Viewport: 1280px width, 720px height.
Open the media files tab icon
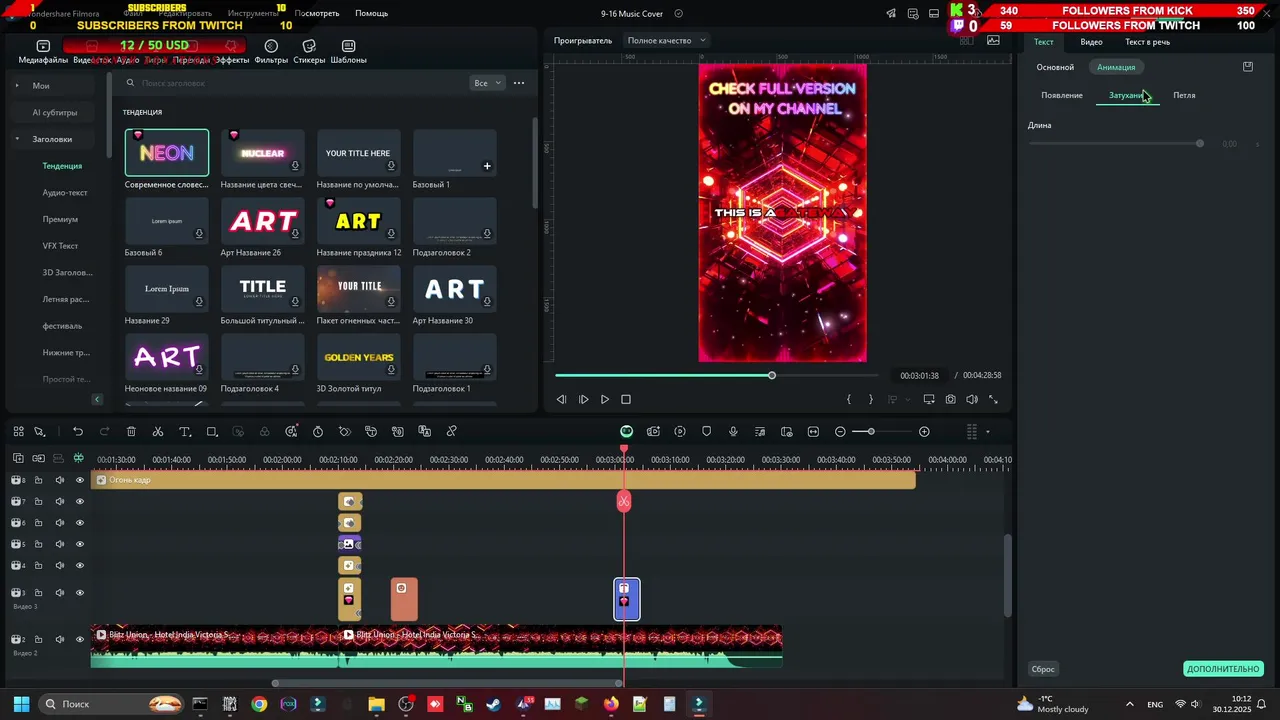43,46
